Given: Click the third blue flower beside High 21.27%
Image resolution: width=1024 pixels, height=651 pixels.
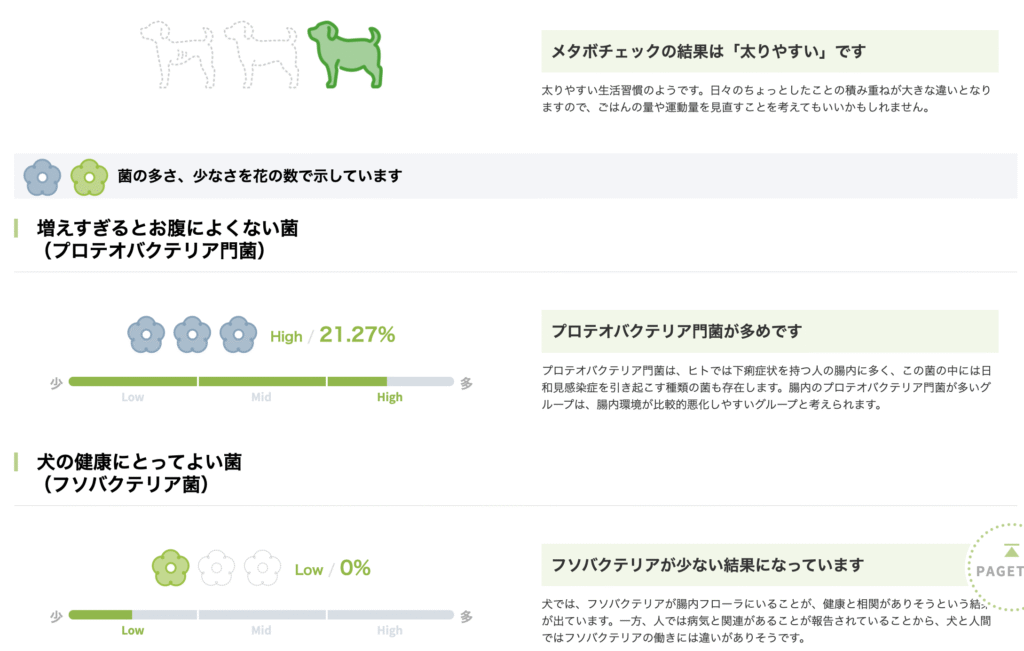Looking at the screenshot, I should point(238,335).
